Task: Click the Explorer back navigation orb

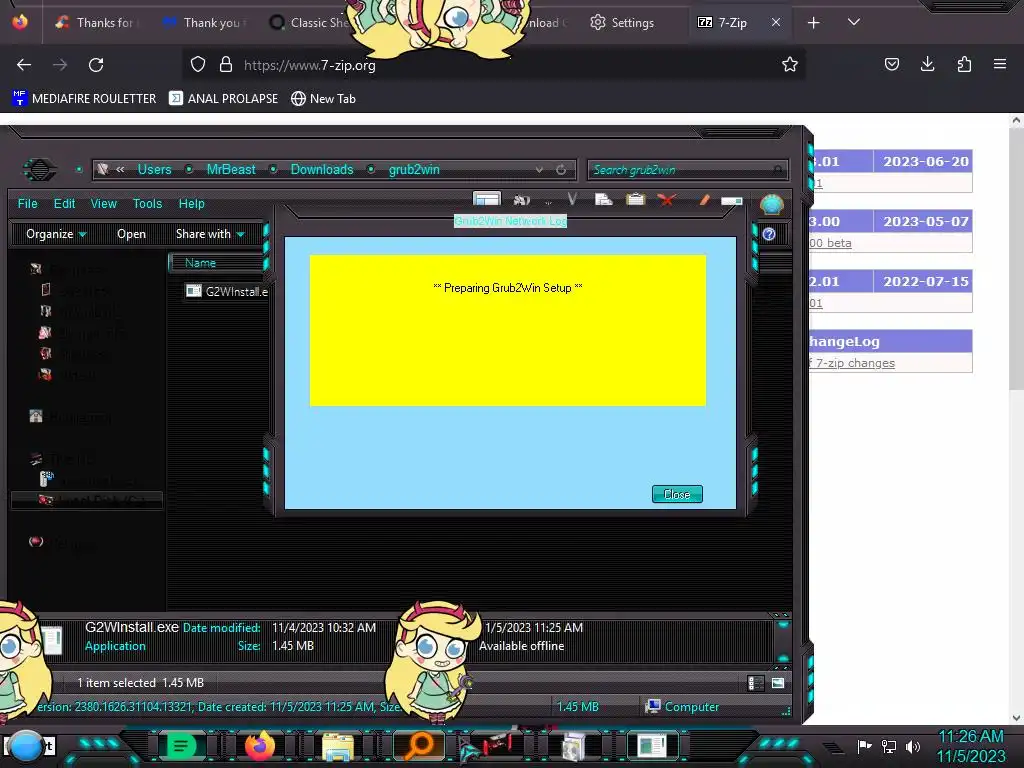Action: (40, 170)
